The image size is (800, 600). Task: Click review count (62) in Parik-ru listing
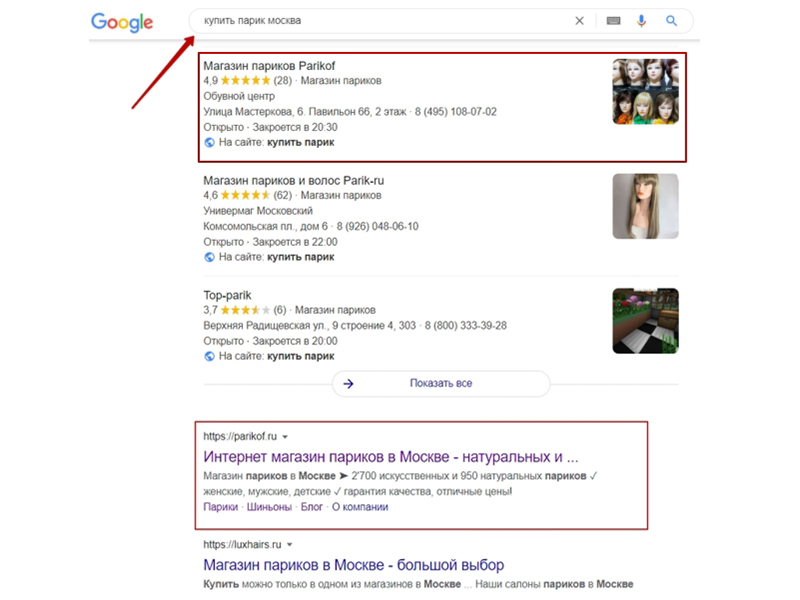click(283, 195)
